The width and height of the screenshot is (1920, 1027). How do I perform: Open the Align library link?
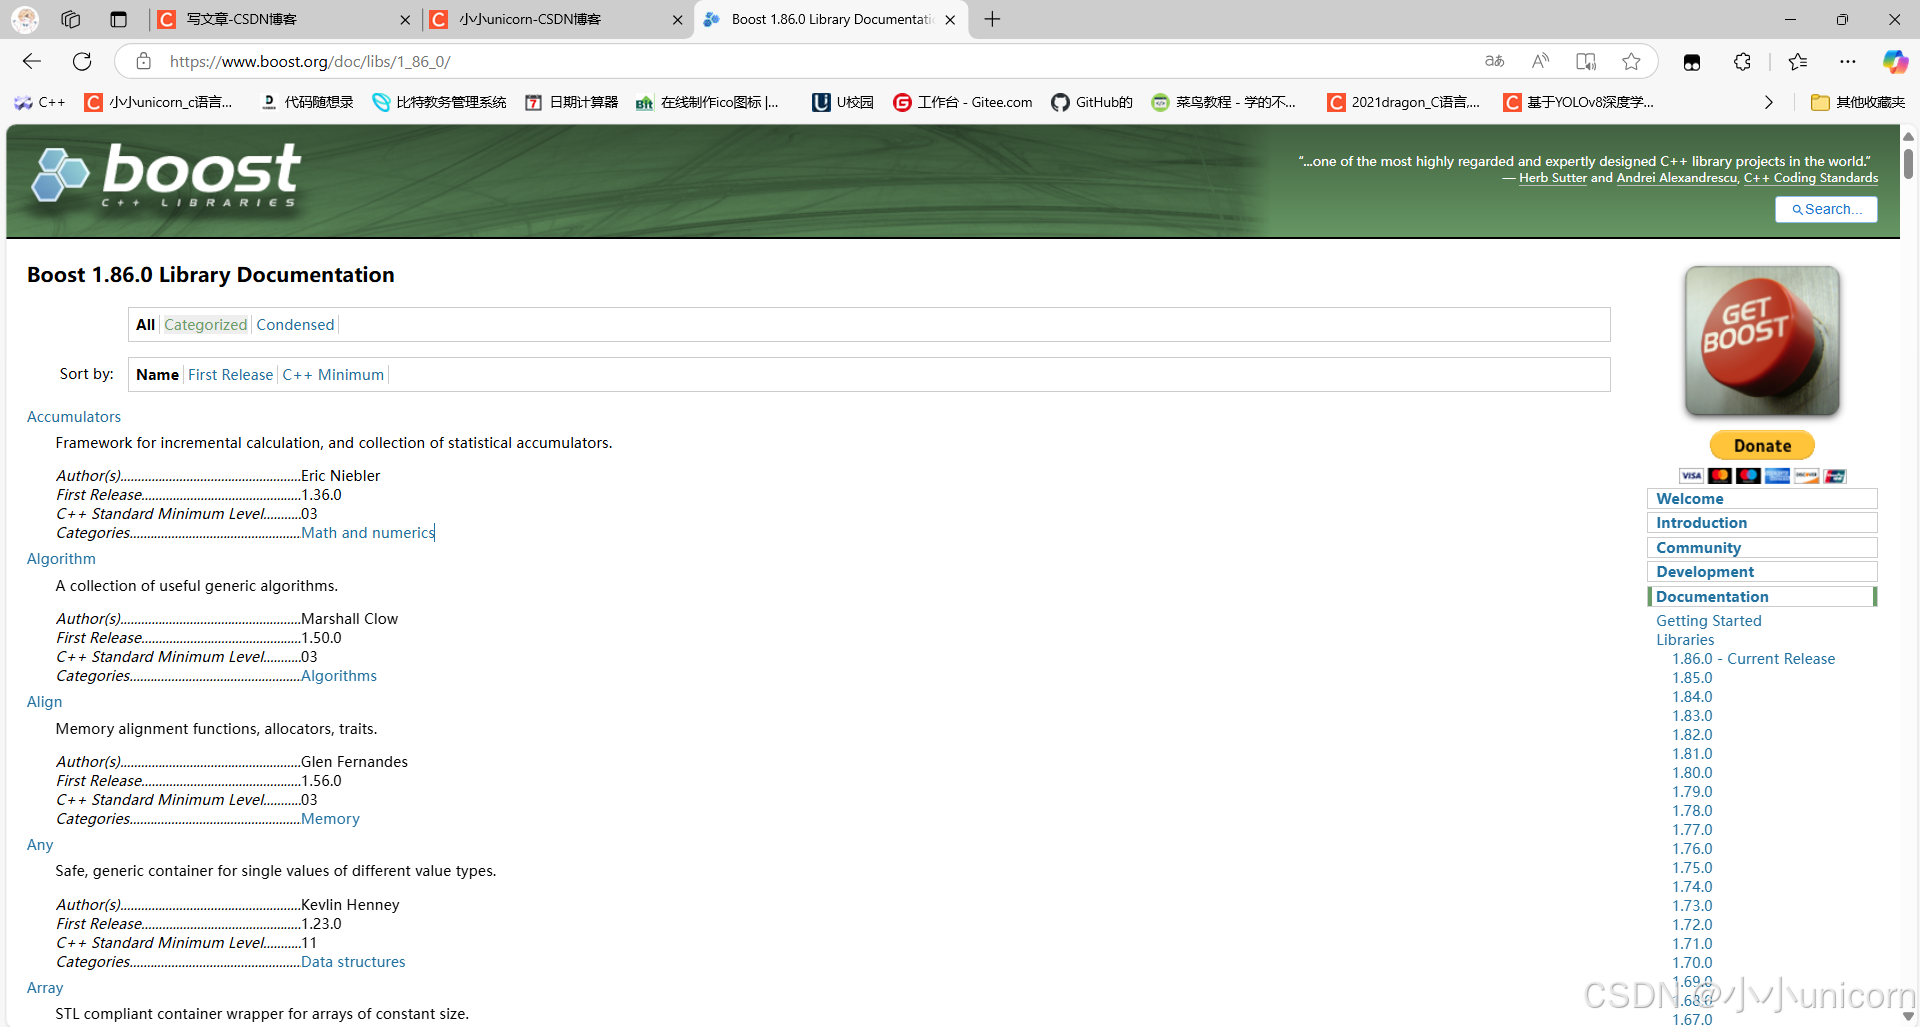(x=44, y=702)
